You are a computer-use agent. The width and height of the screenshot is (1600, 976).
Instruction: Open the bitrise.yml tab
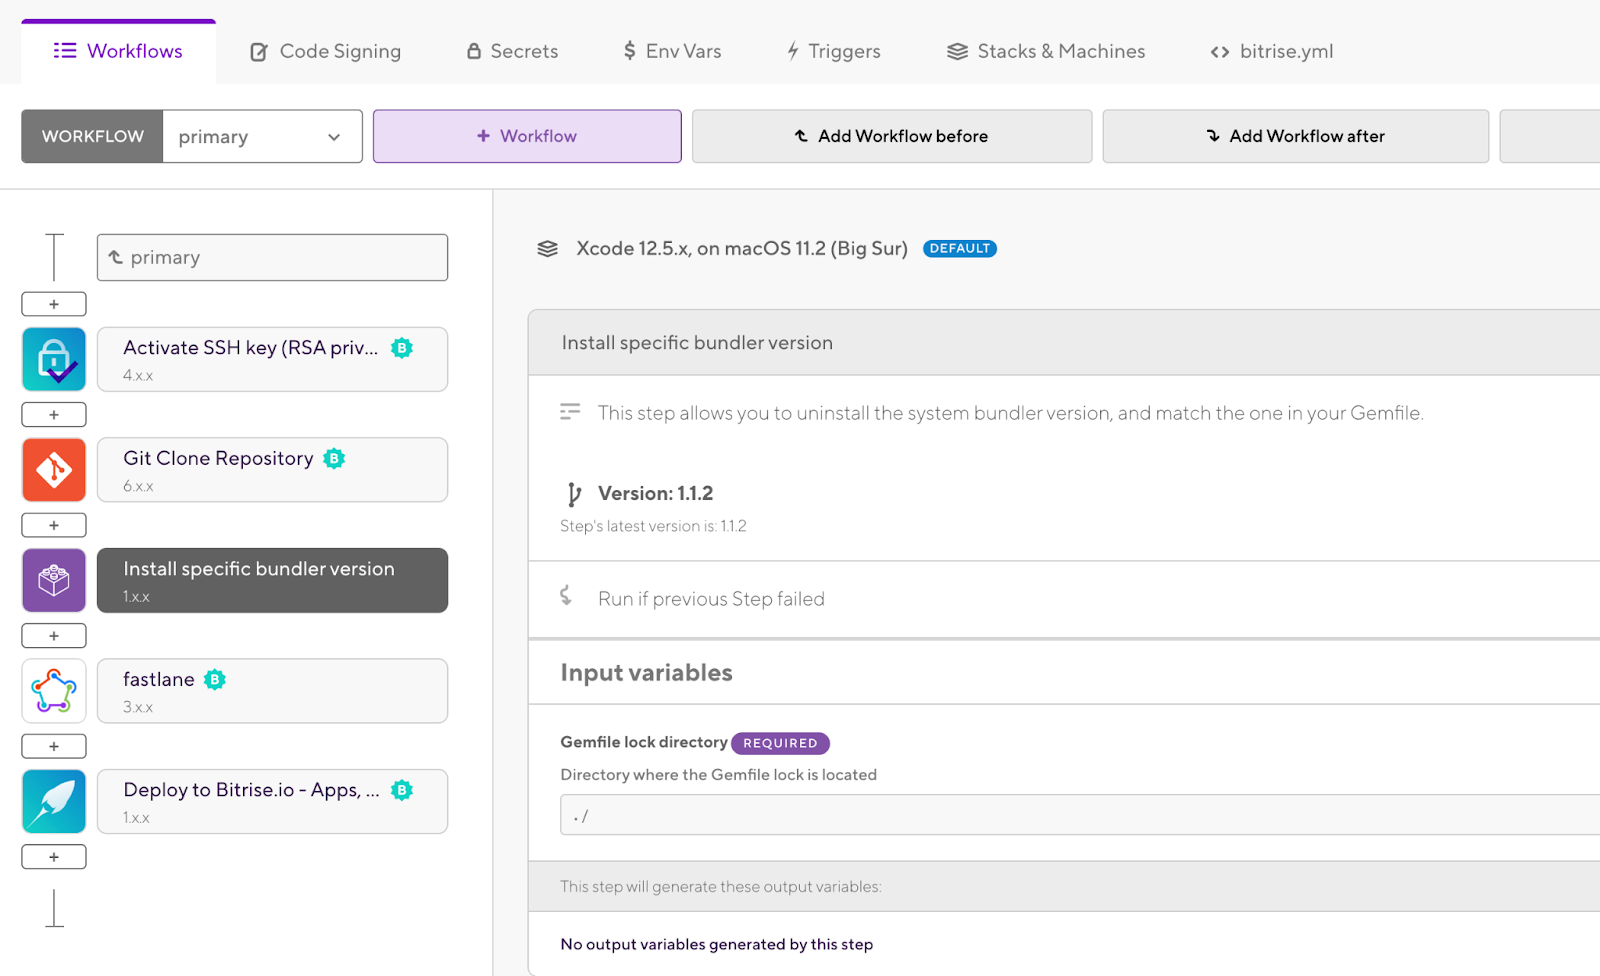pos(1271,51)
